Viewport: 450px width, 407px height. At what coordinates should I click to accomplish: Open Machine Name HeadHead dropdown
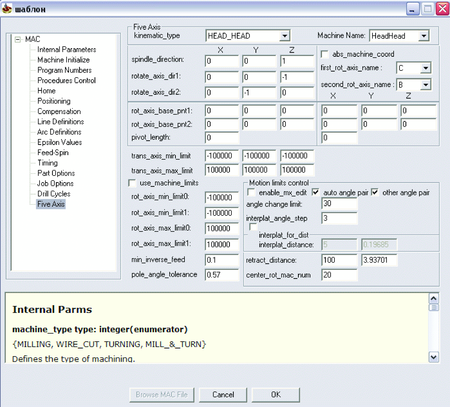click(x=423, y=36)
